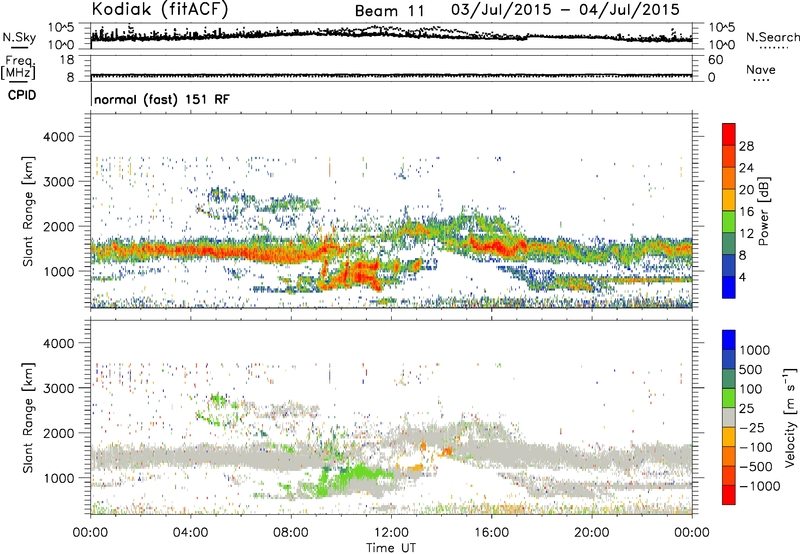Select the 'Beam 11' label
The image size is (800, 554).
(x=389, y=11)
